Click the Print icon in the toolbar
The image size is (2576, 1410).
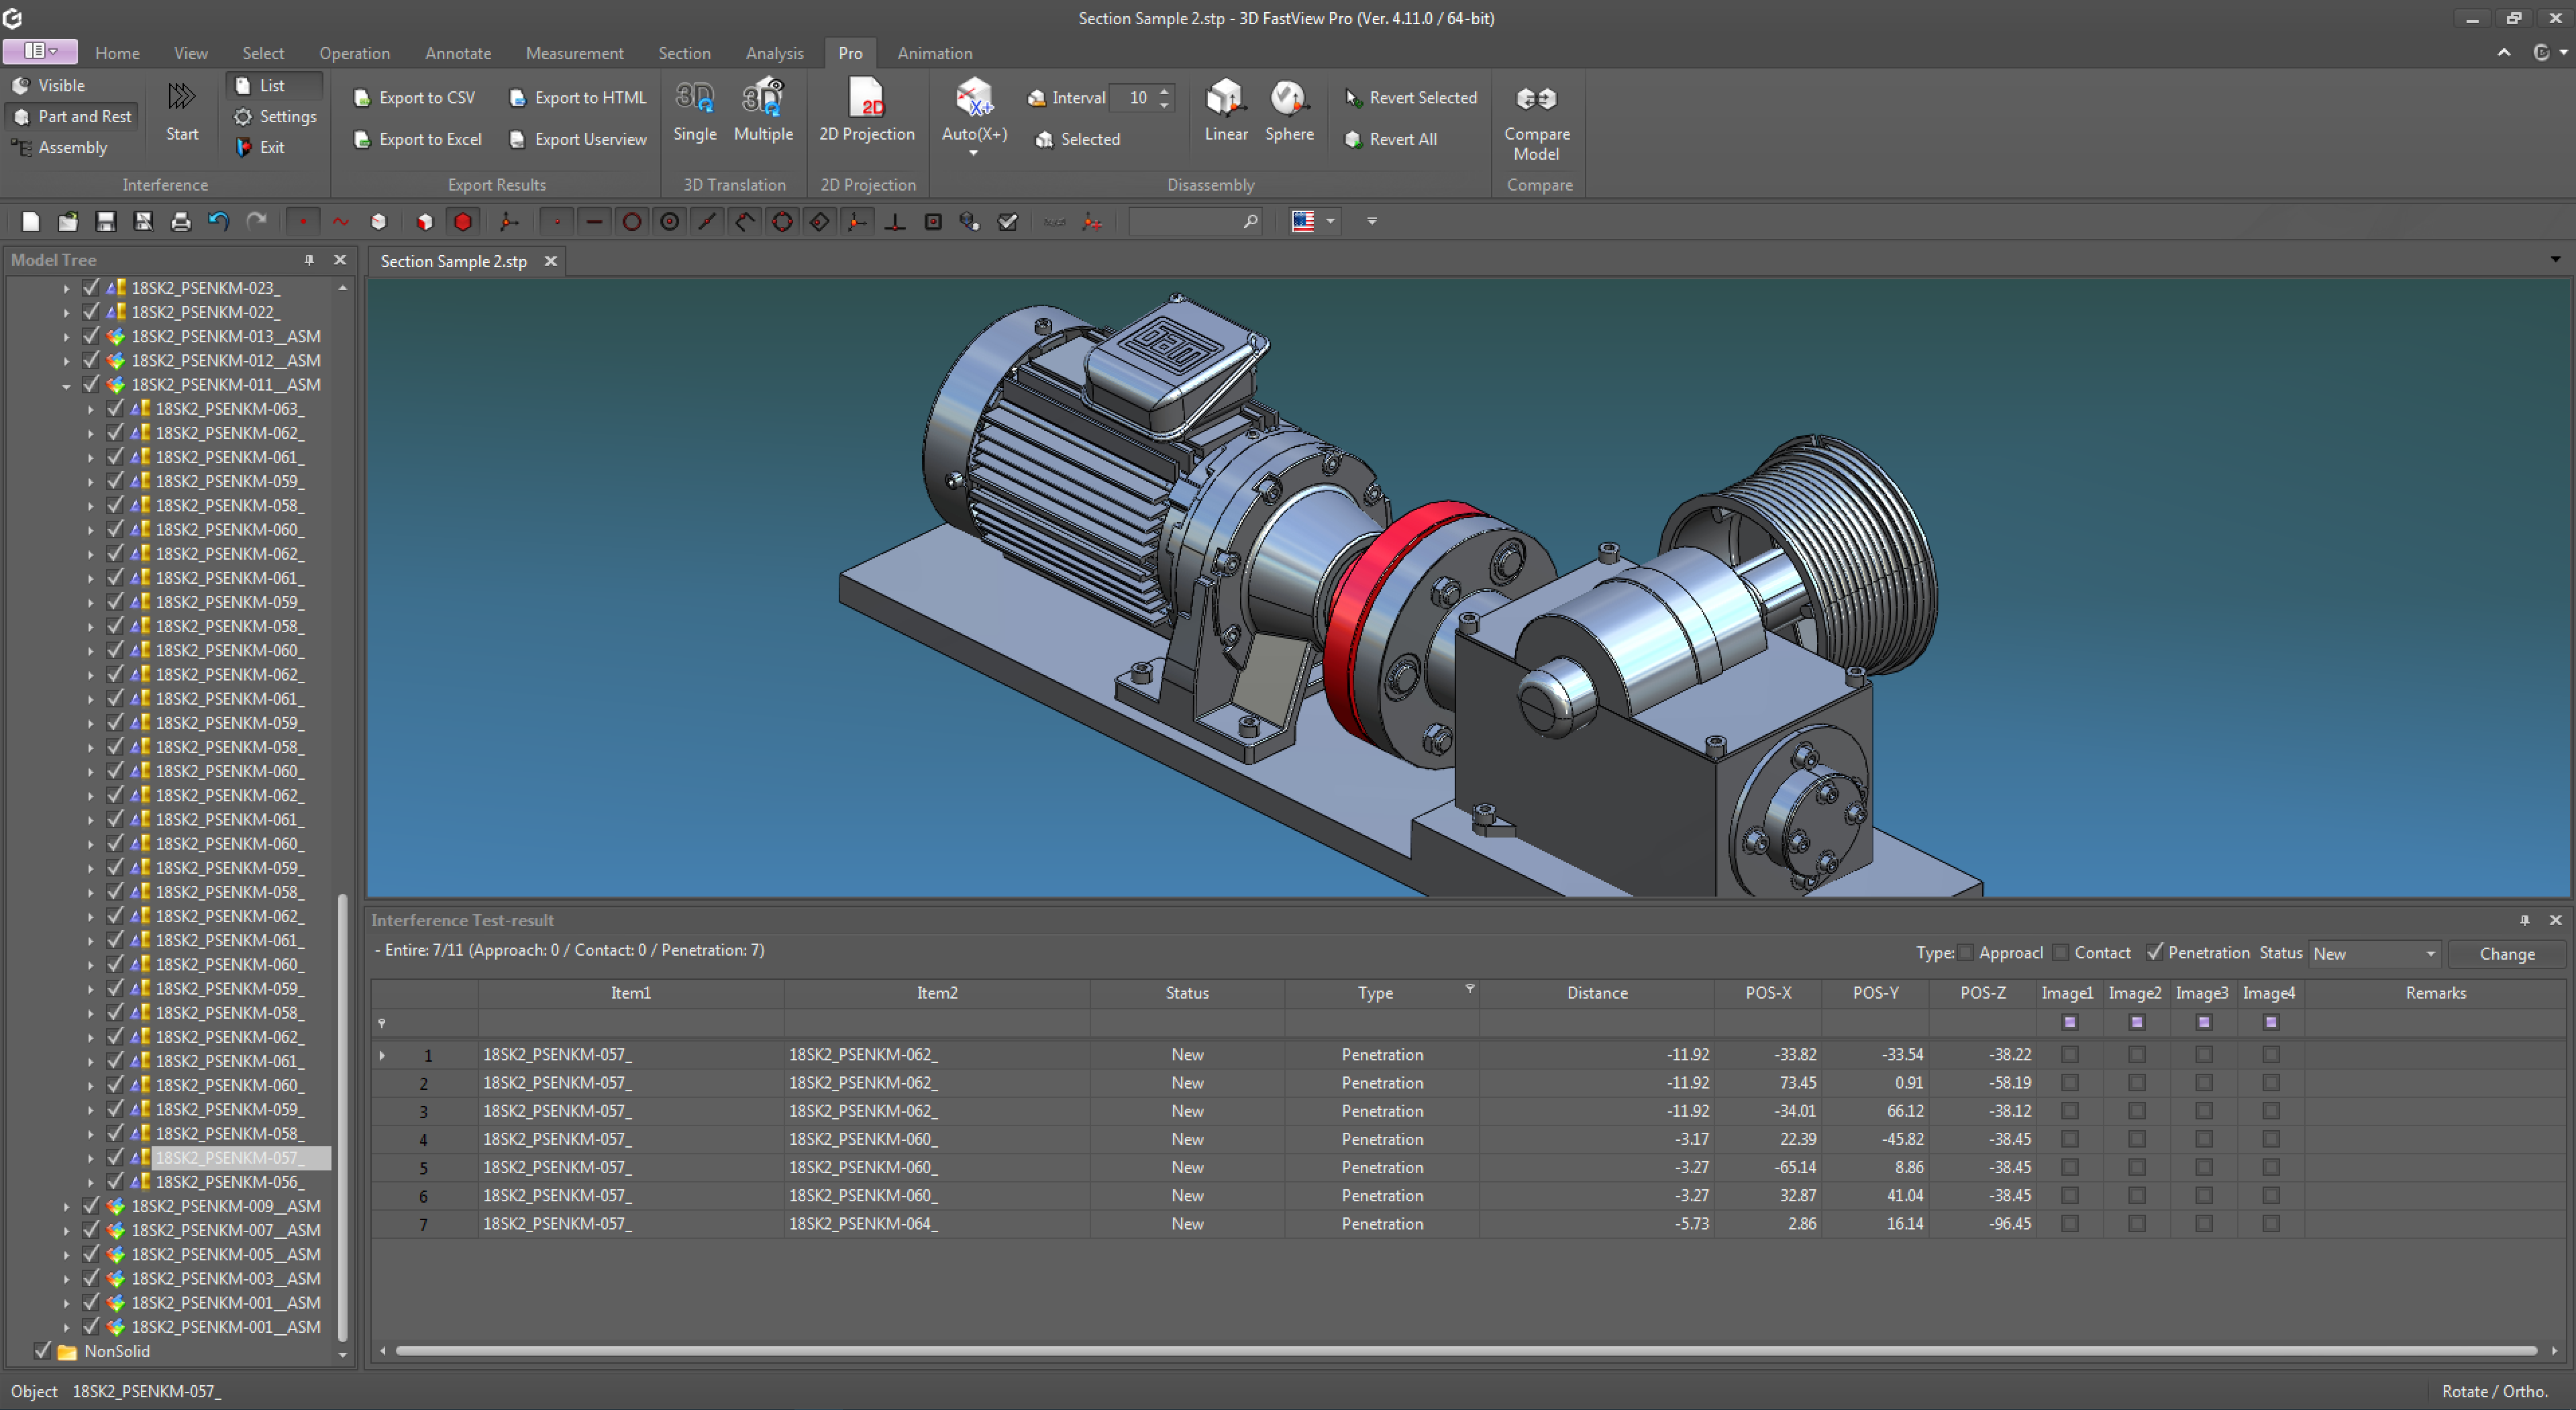[x=181, y=221]
